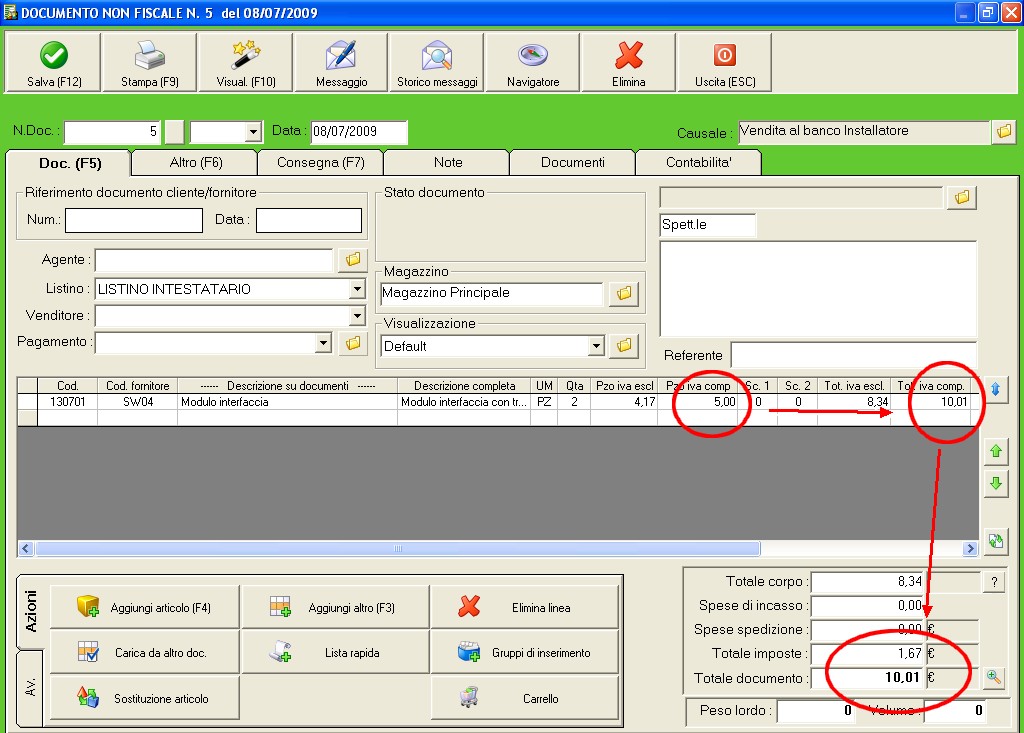
Task: Switch to Doc. (F5) tab
Action: pyautogui.click(x=69, y=163)
